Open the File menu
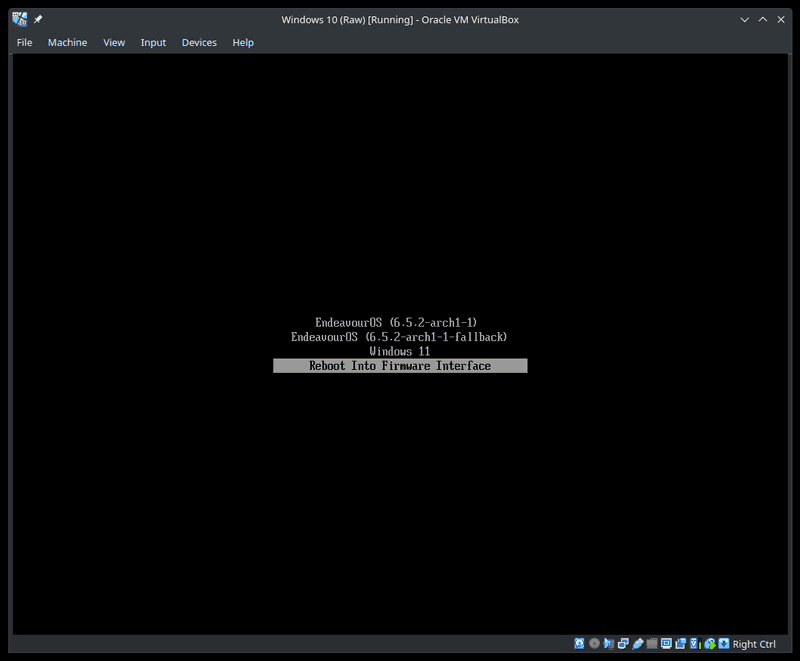Screen dimensions: 800x661 25,43
